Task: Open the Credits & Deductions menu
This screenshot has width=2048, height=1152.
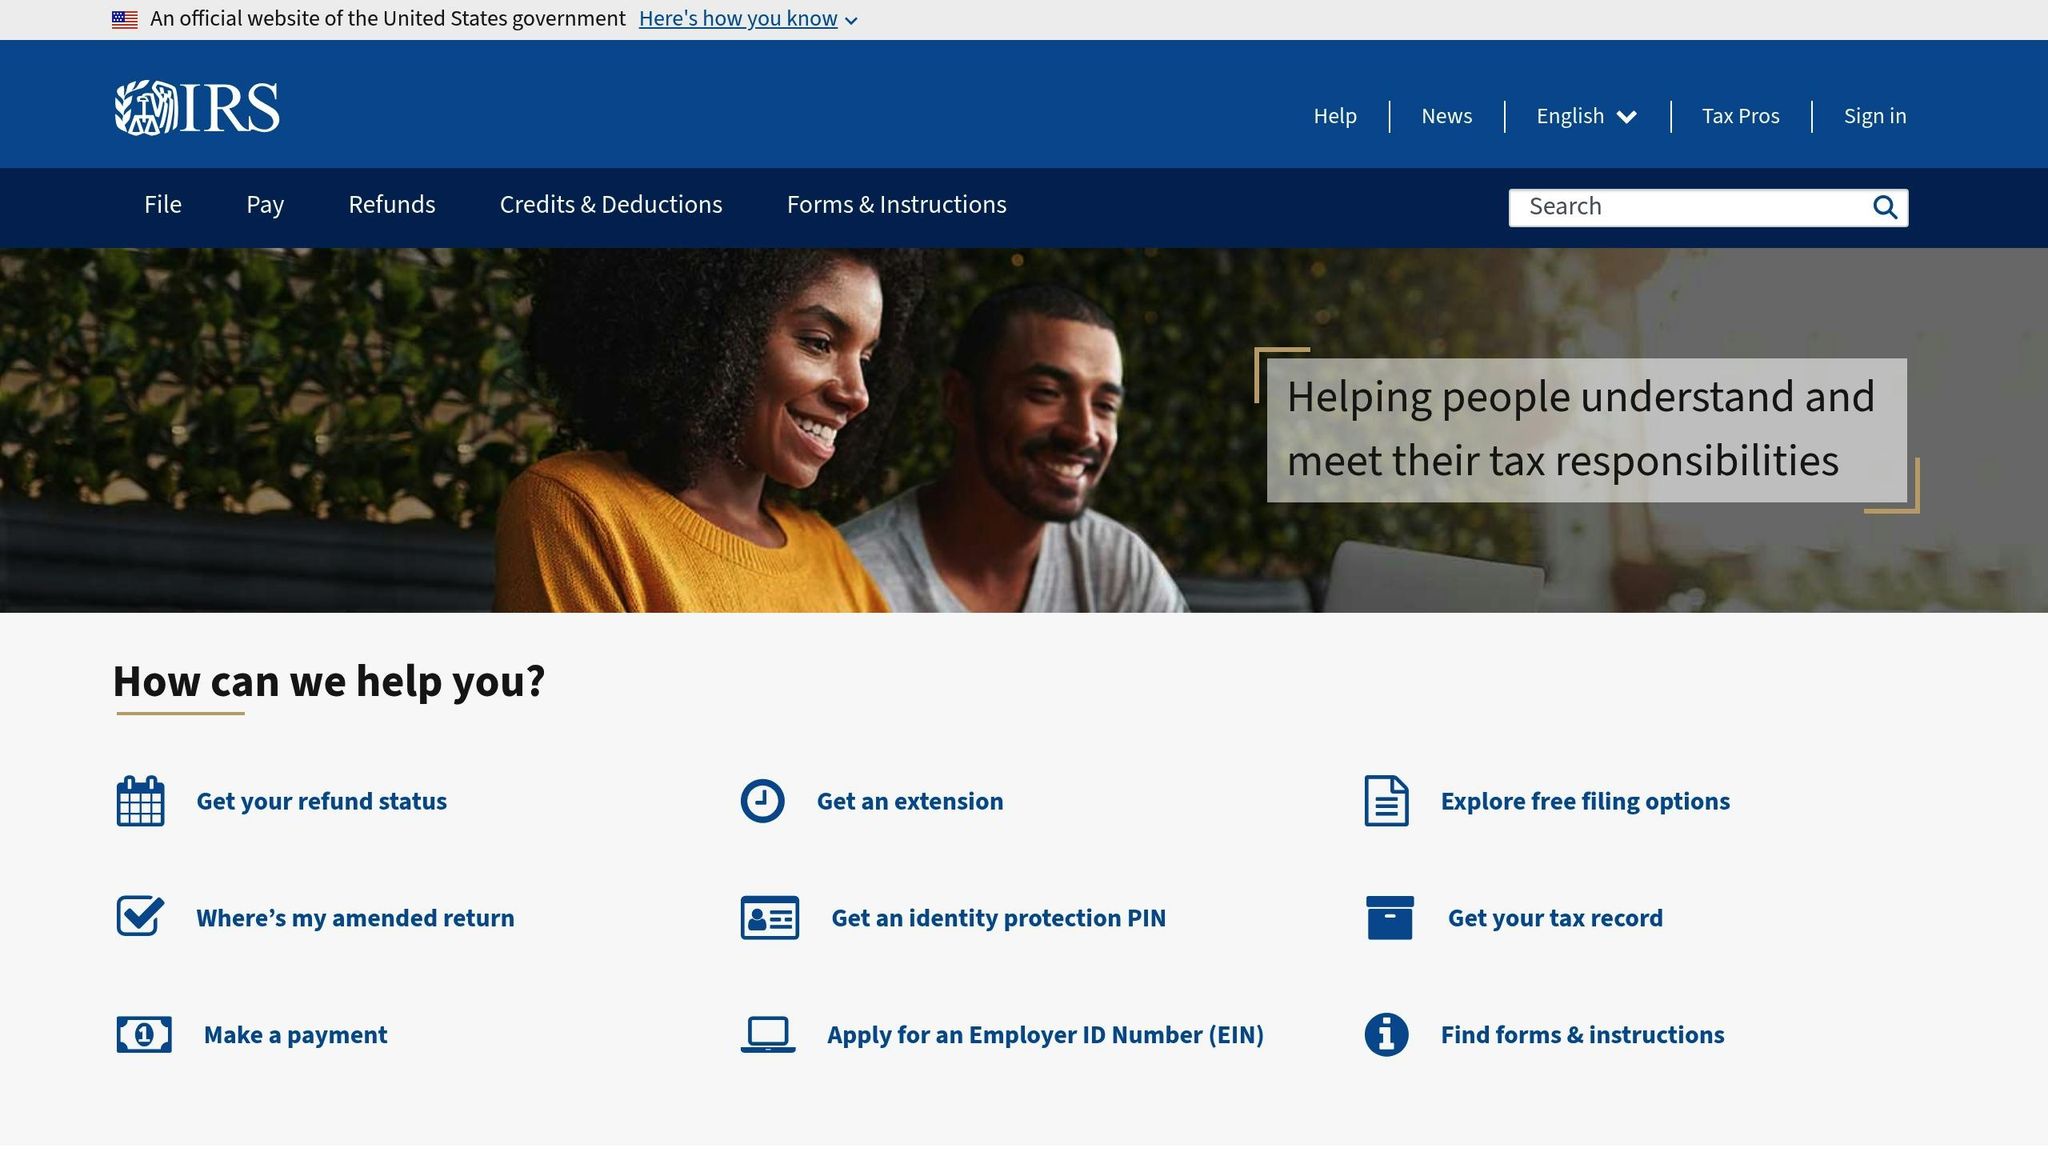Action: coord(611,205)
